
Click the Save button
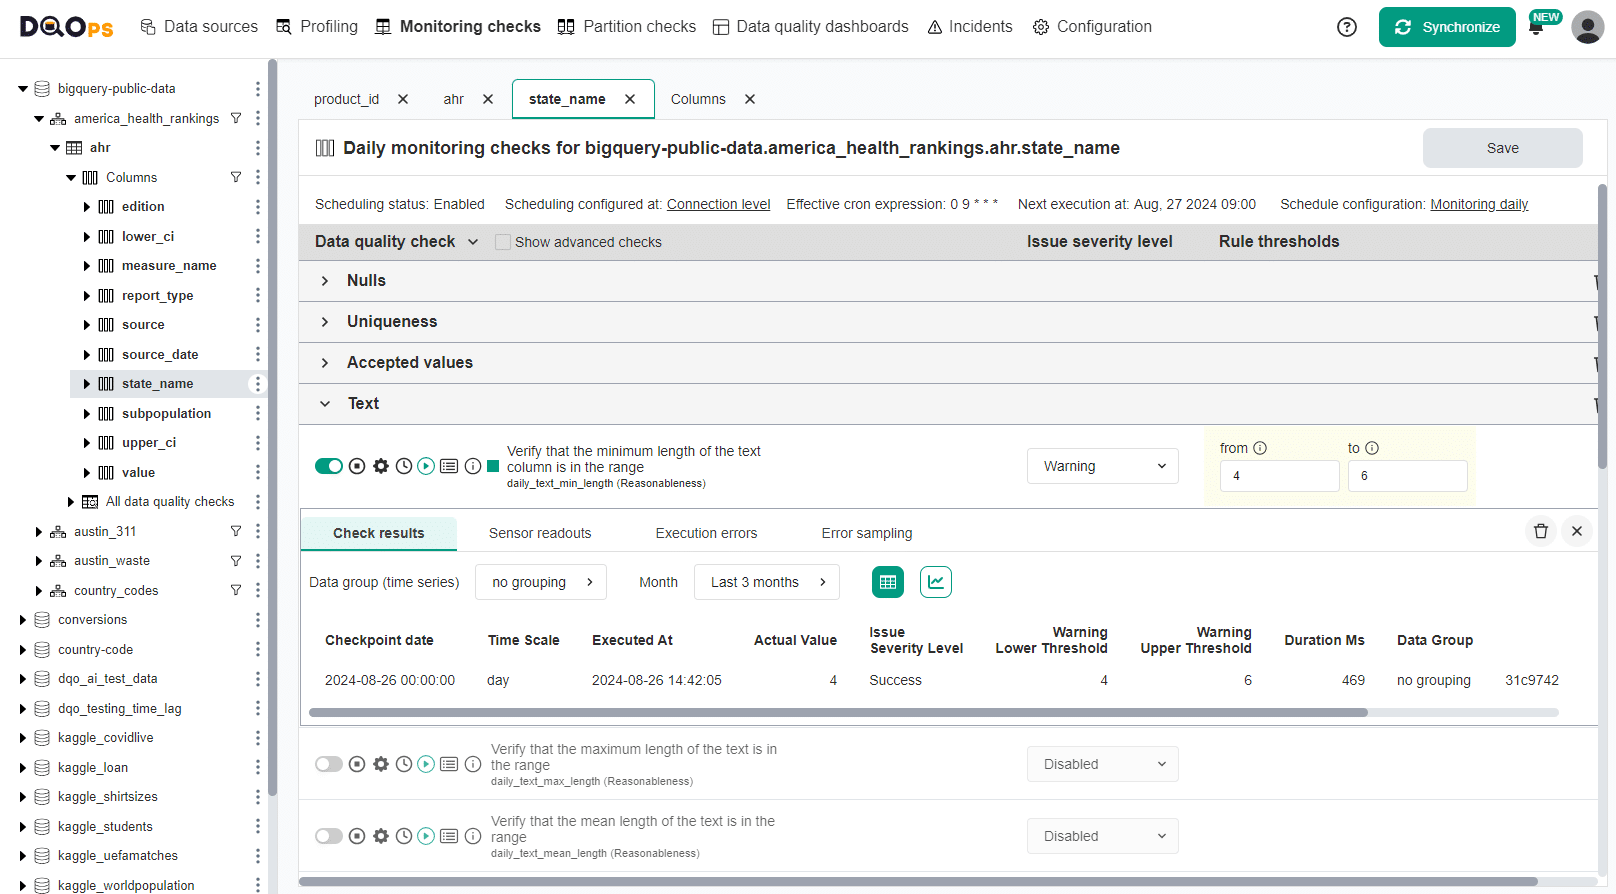(x=1503, y=148)
